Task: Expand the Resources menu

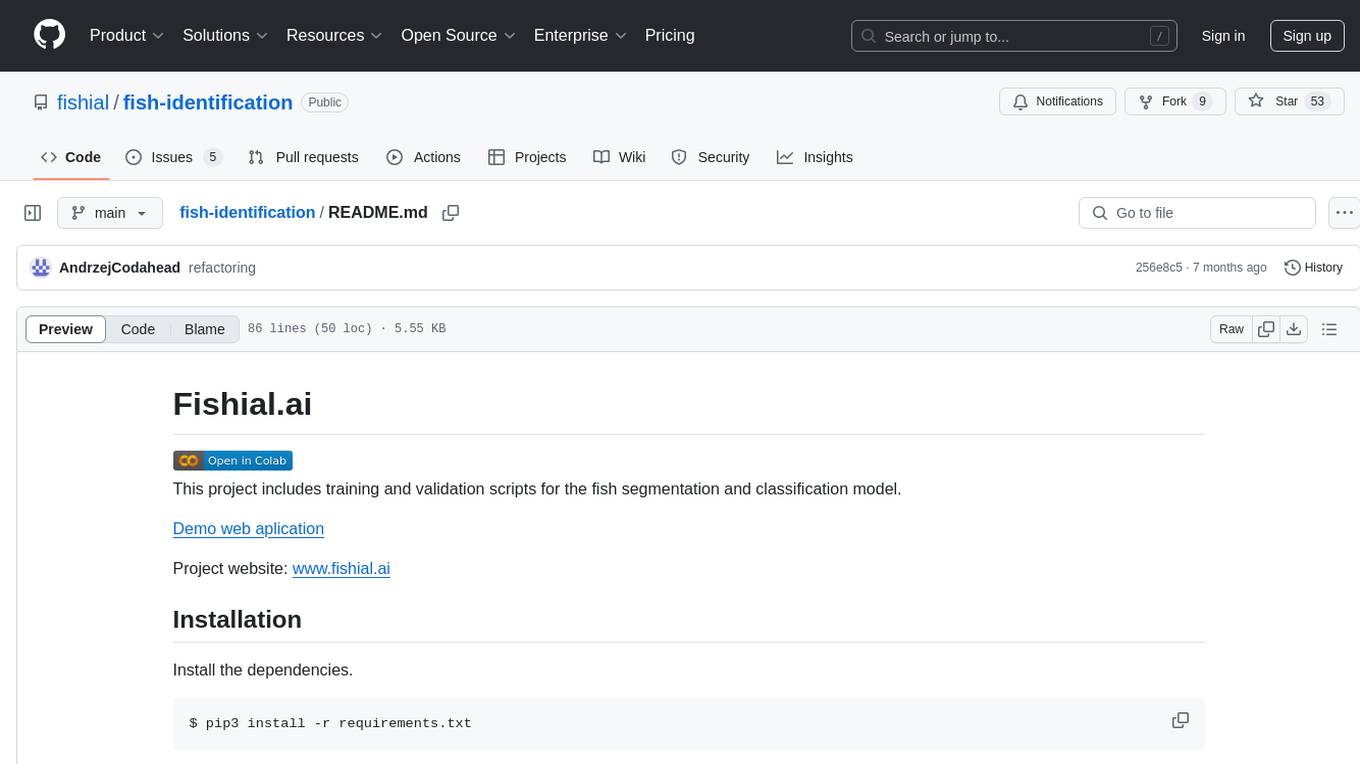Action: 334,35
